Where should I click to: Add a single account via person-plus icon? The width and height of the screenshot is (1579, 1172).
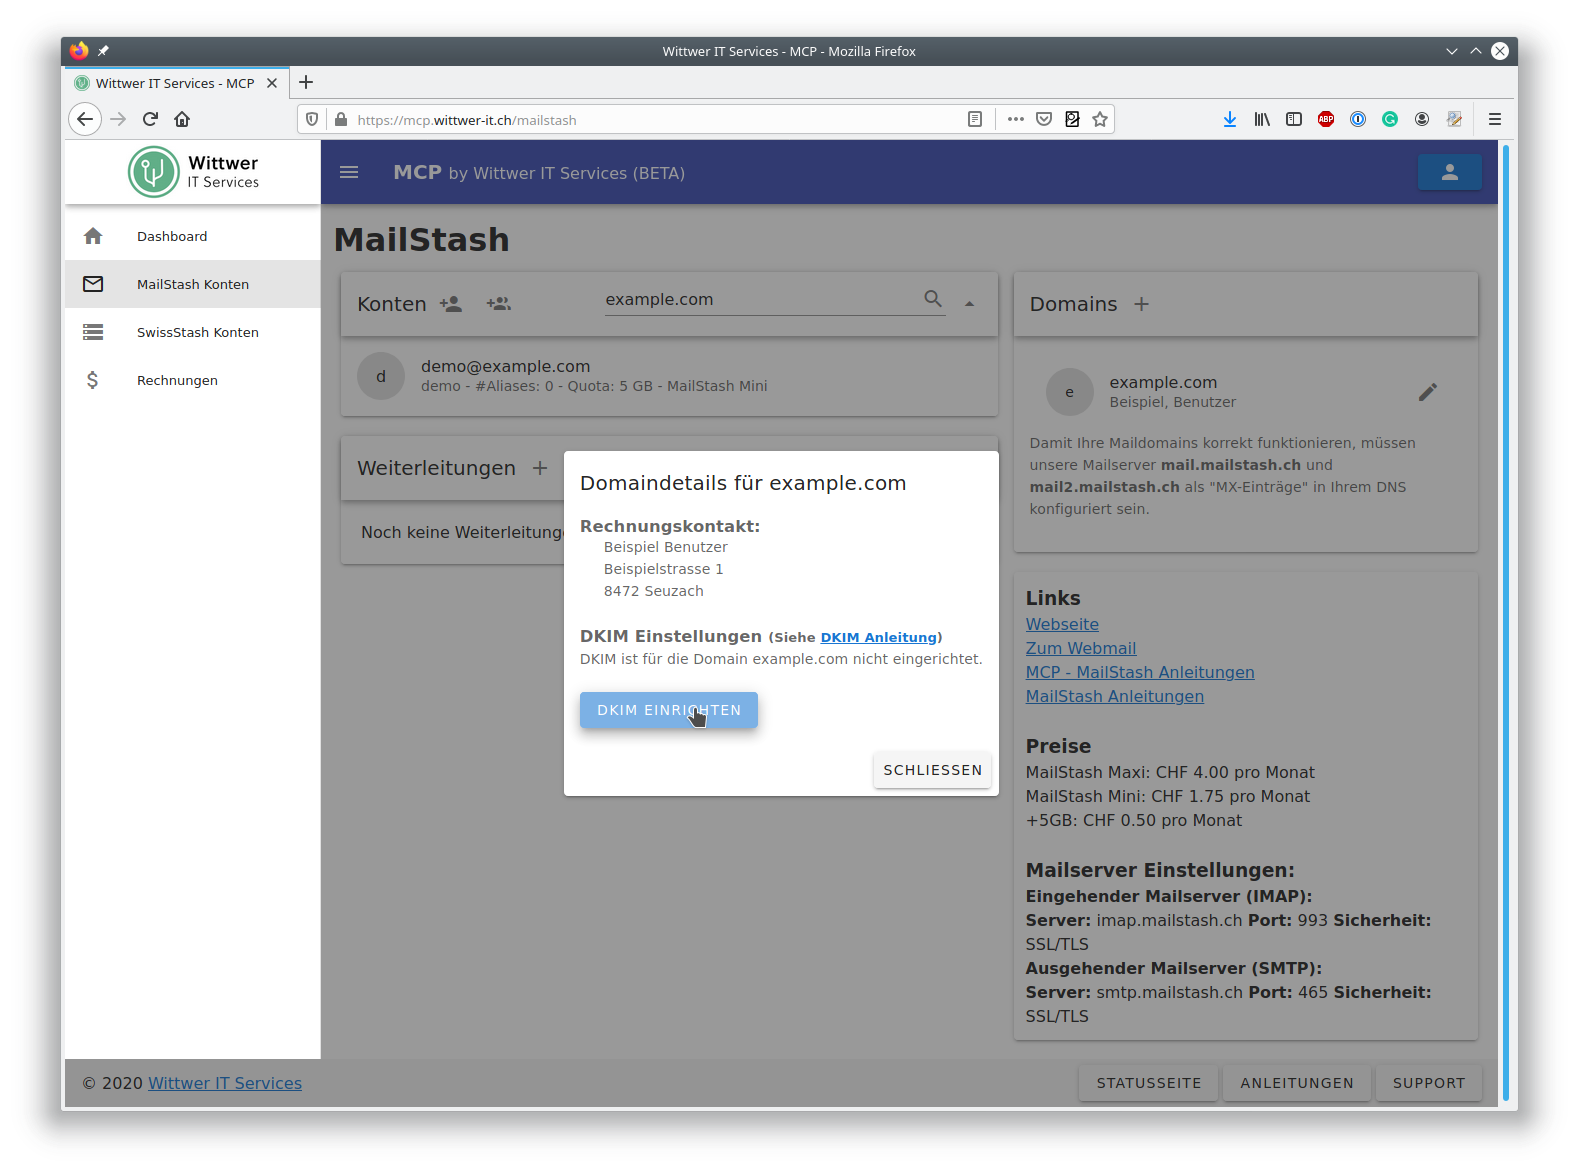(451, 303)
